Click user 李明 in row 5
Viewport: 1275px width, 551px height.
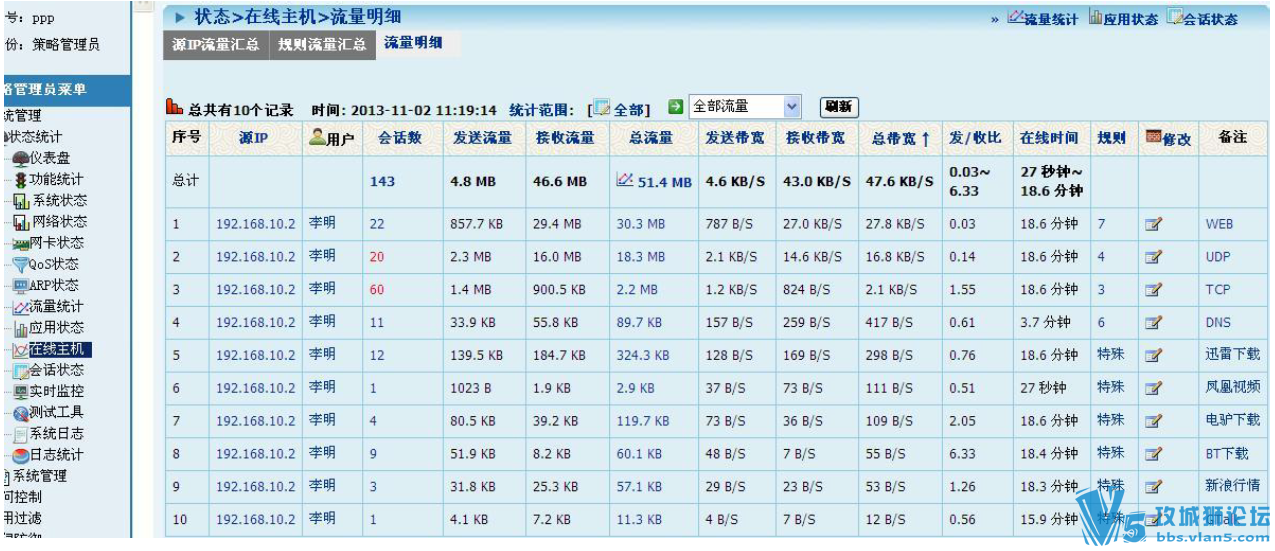tap(322, 354)
